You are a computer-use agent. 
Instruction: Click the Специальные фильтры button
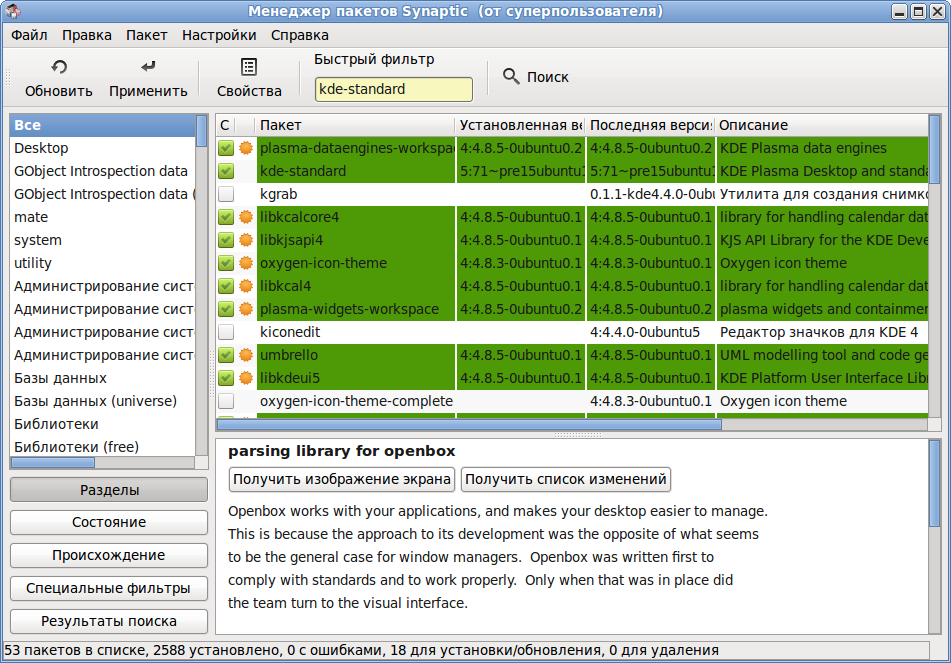pyautogui.click(x=109, y=588)
